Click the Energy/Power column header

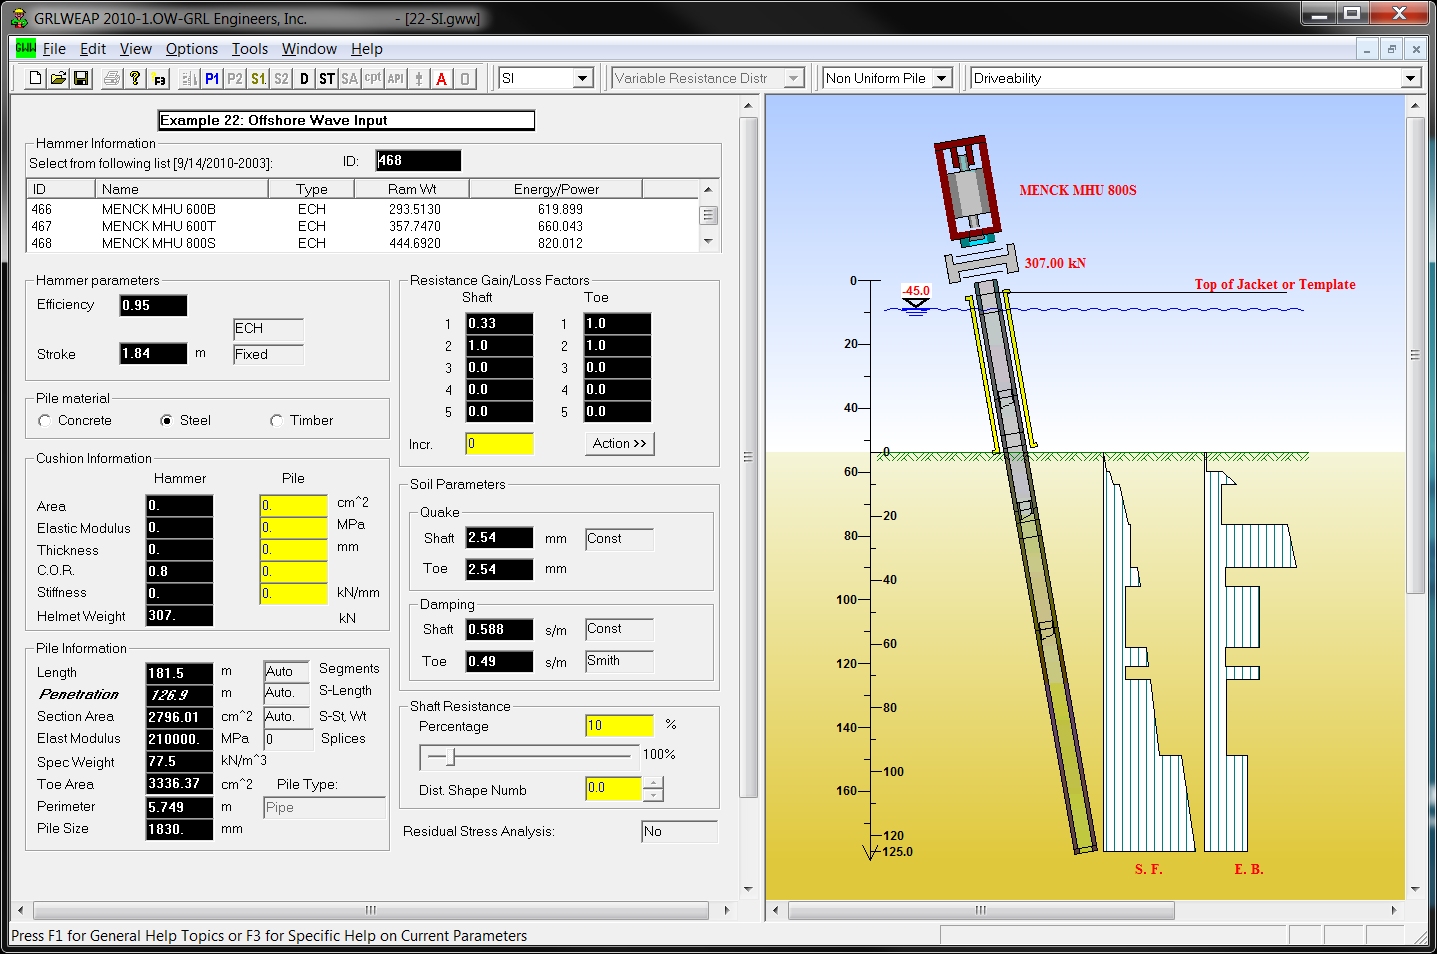pyautogui.click(x=556, y=189)
